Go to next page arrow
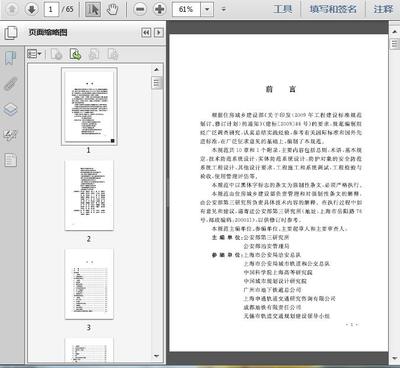 point(32,9)
